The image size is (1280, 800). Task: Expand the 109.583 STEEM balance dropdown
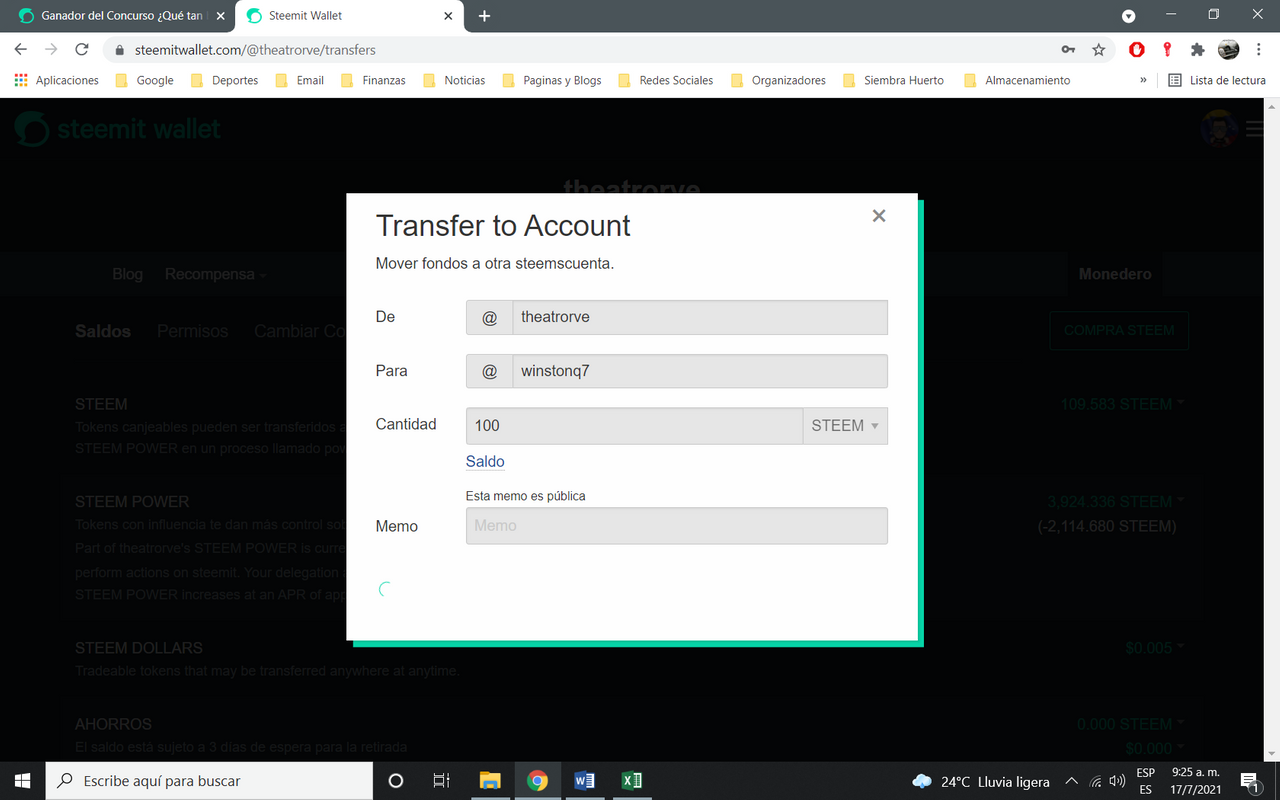1122,404
